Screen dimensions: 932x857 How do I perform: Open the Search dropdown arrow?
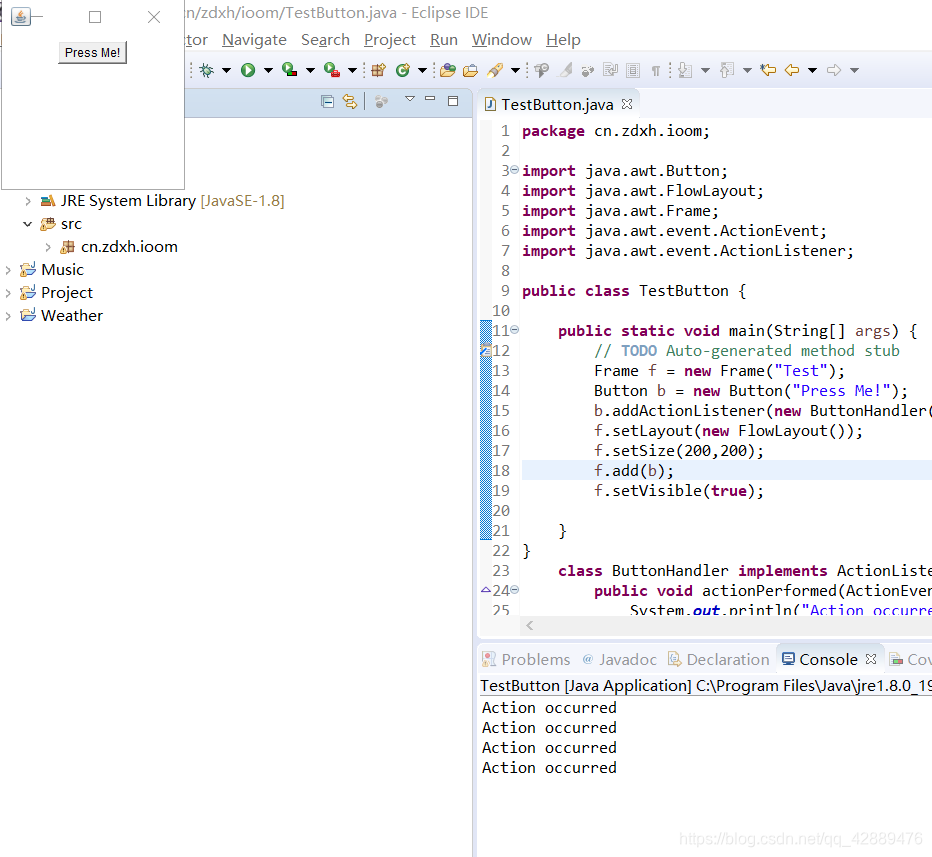515,70
